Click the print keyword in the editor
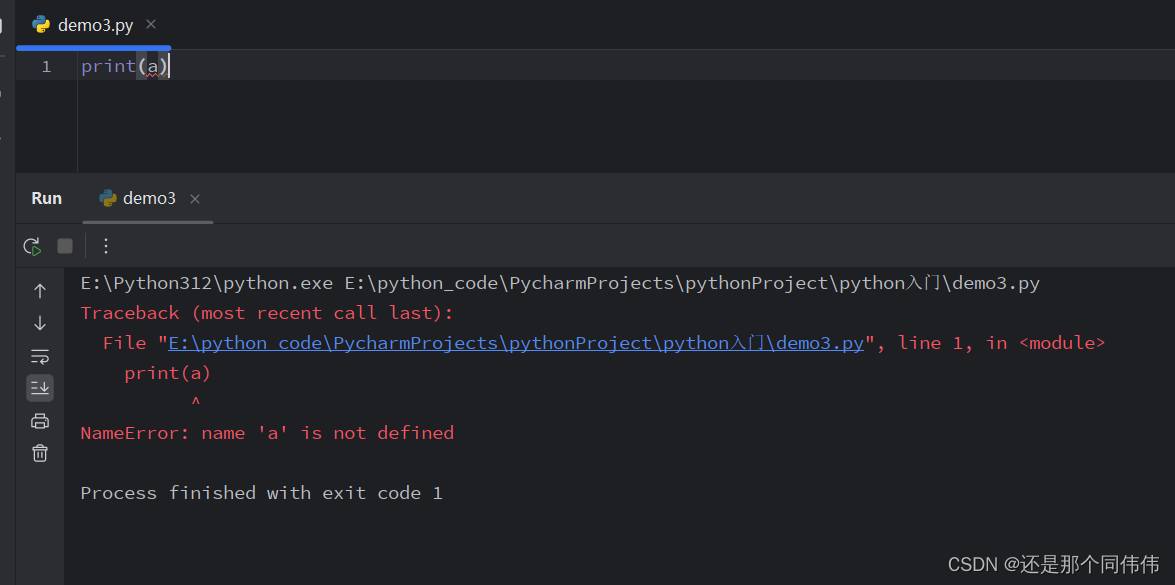The width and height of the screenshot is (1175, 585). point(109,67)
